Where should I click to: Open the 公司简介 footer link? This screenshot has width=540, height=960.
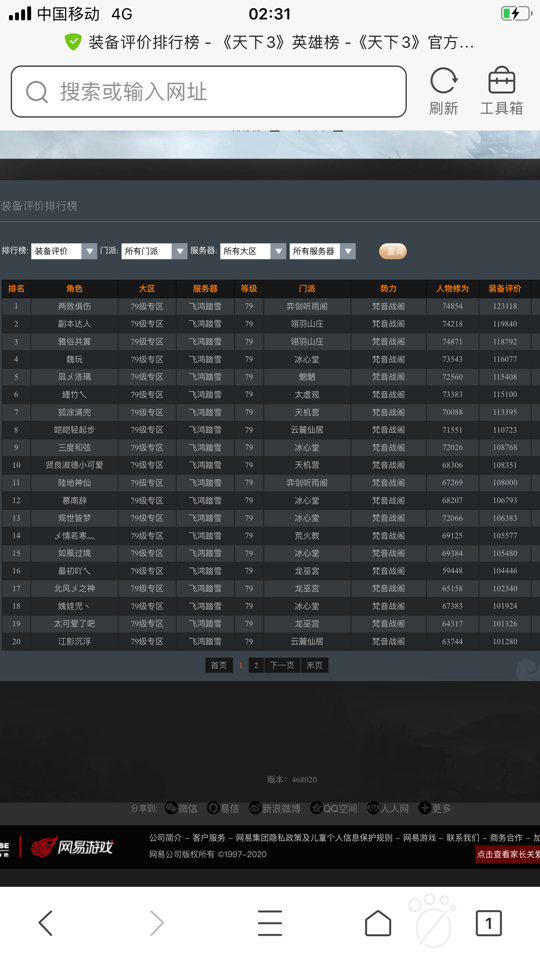click(165, 838)
